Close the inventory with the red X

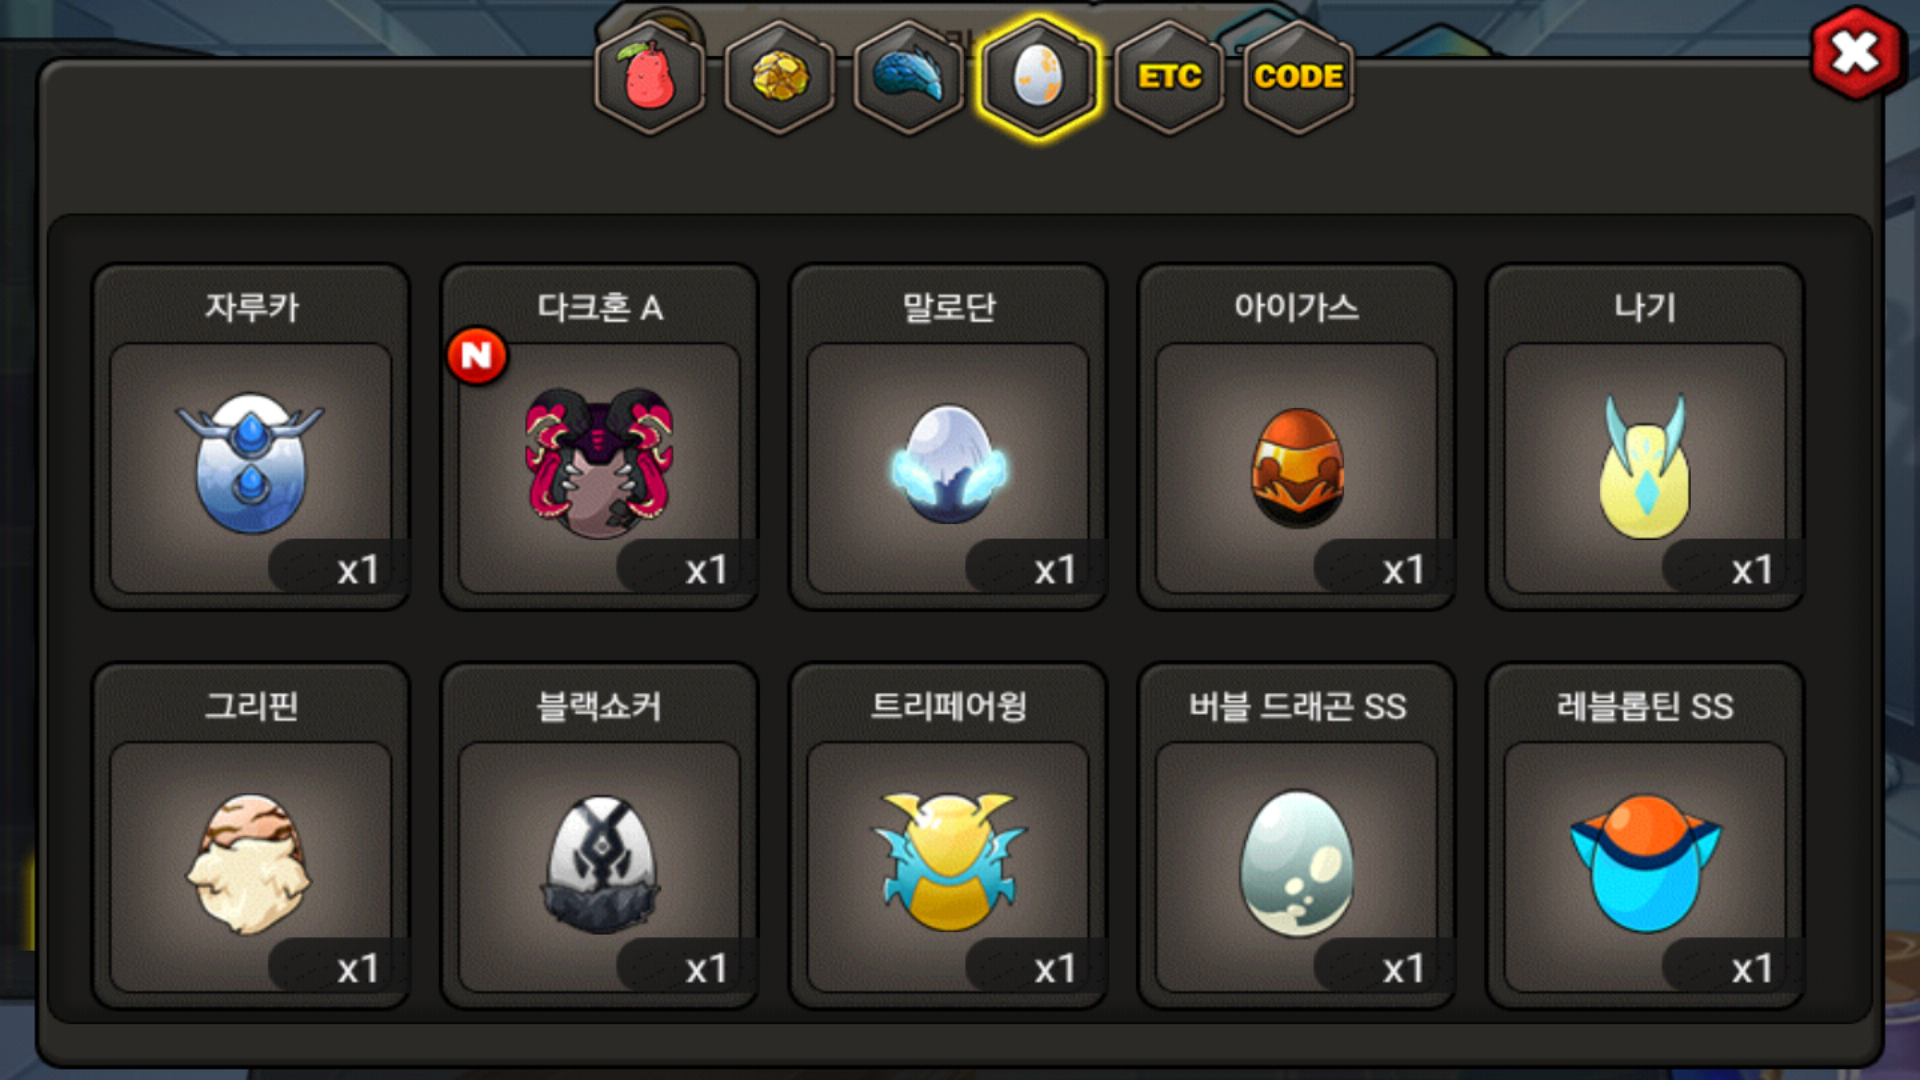(1856, 53)
